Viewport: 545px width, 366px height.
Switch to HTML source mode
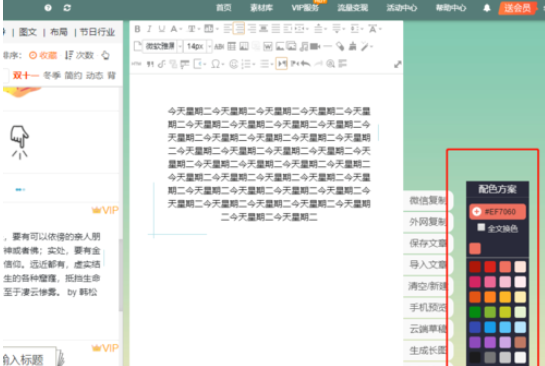click(137, 64)
